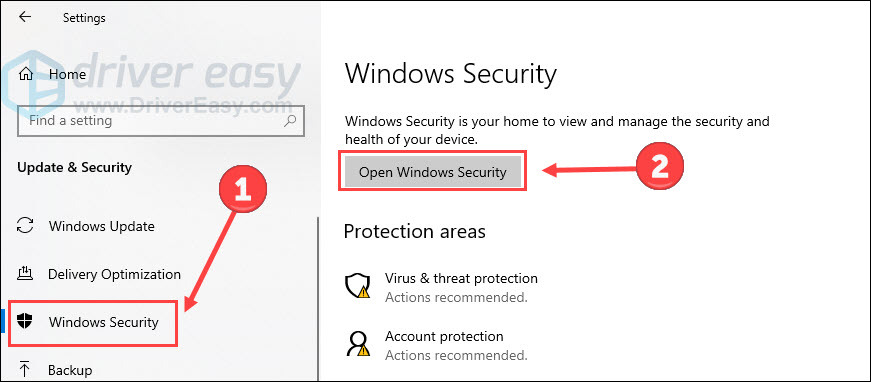Screen dimensions: 871x382
Task: Open the Home settings page
Action: (67, 74)
